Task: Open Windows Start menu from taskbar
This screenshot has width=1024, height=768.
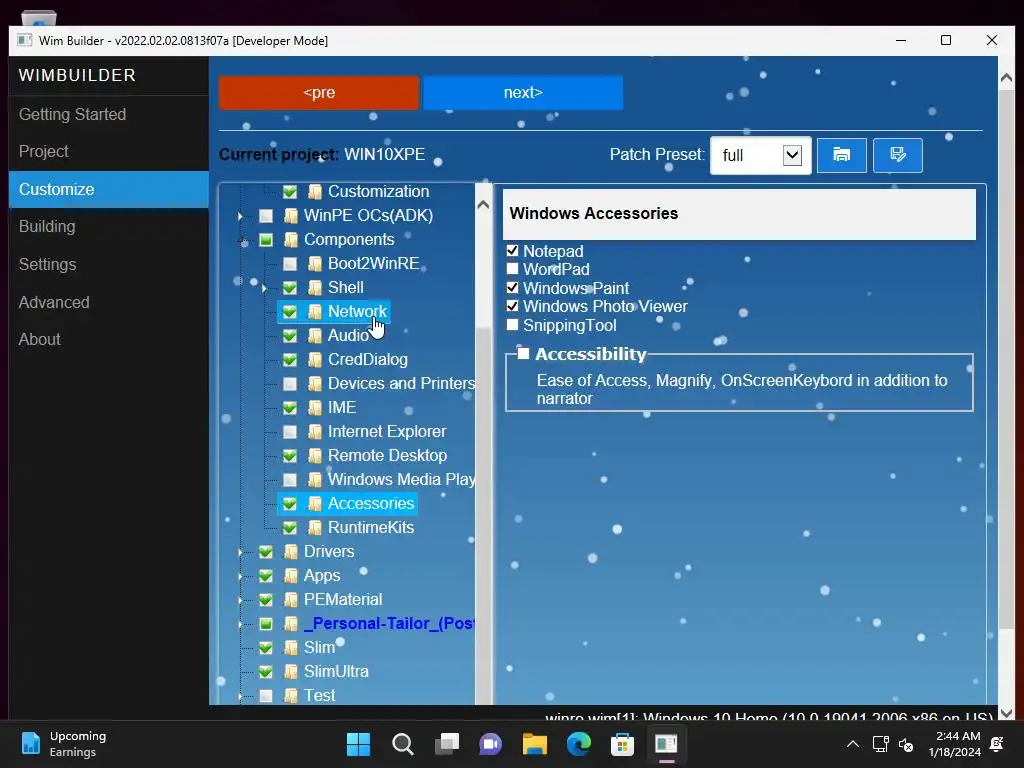Action: 358,744
